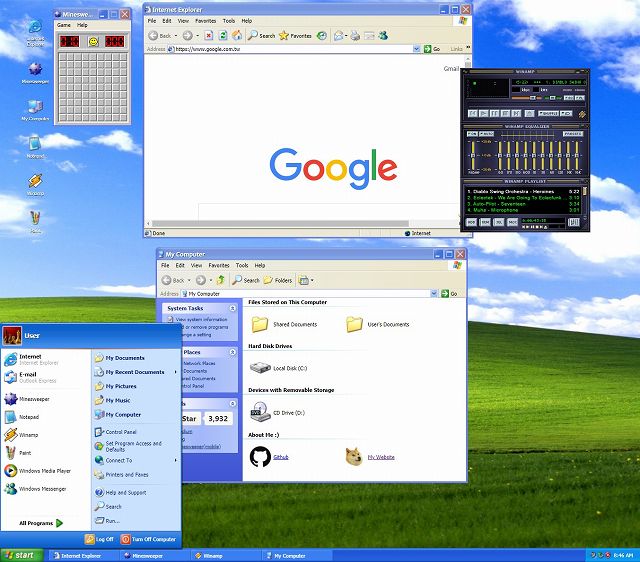The image size is (640, 562).
Task: Toggle Folders pane in My Computer toolbar
Action: pyautogui.click(x=278, y=280)
